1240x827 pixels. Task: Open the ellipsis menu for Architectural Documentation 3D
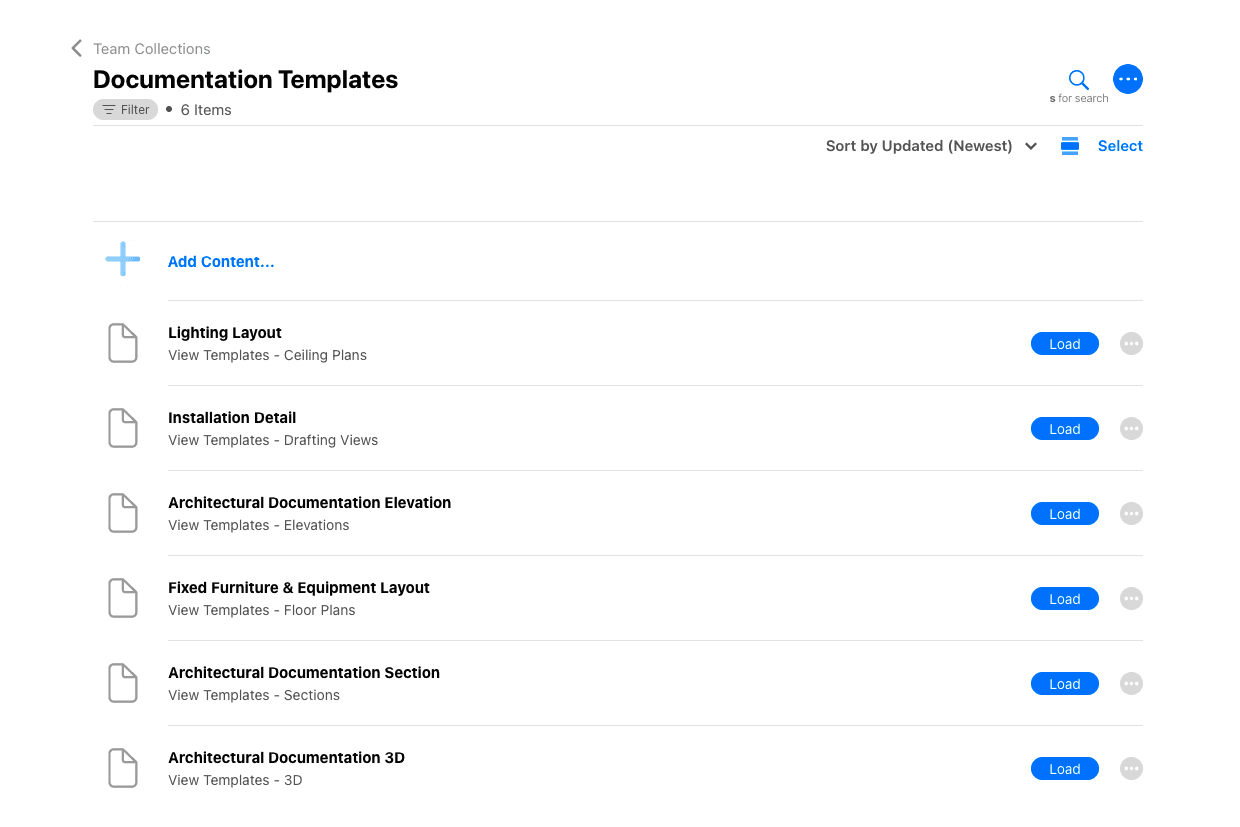(x=1131, y=768)
